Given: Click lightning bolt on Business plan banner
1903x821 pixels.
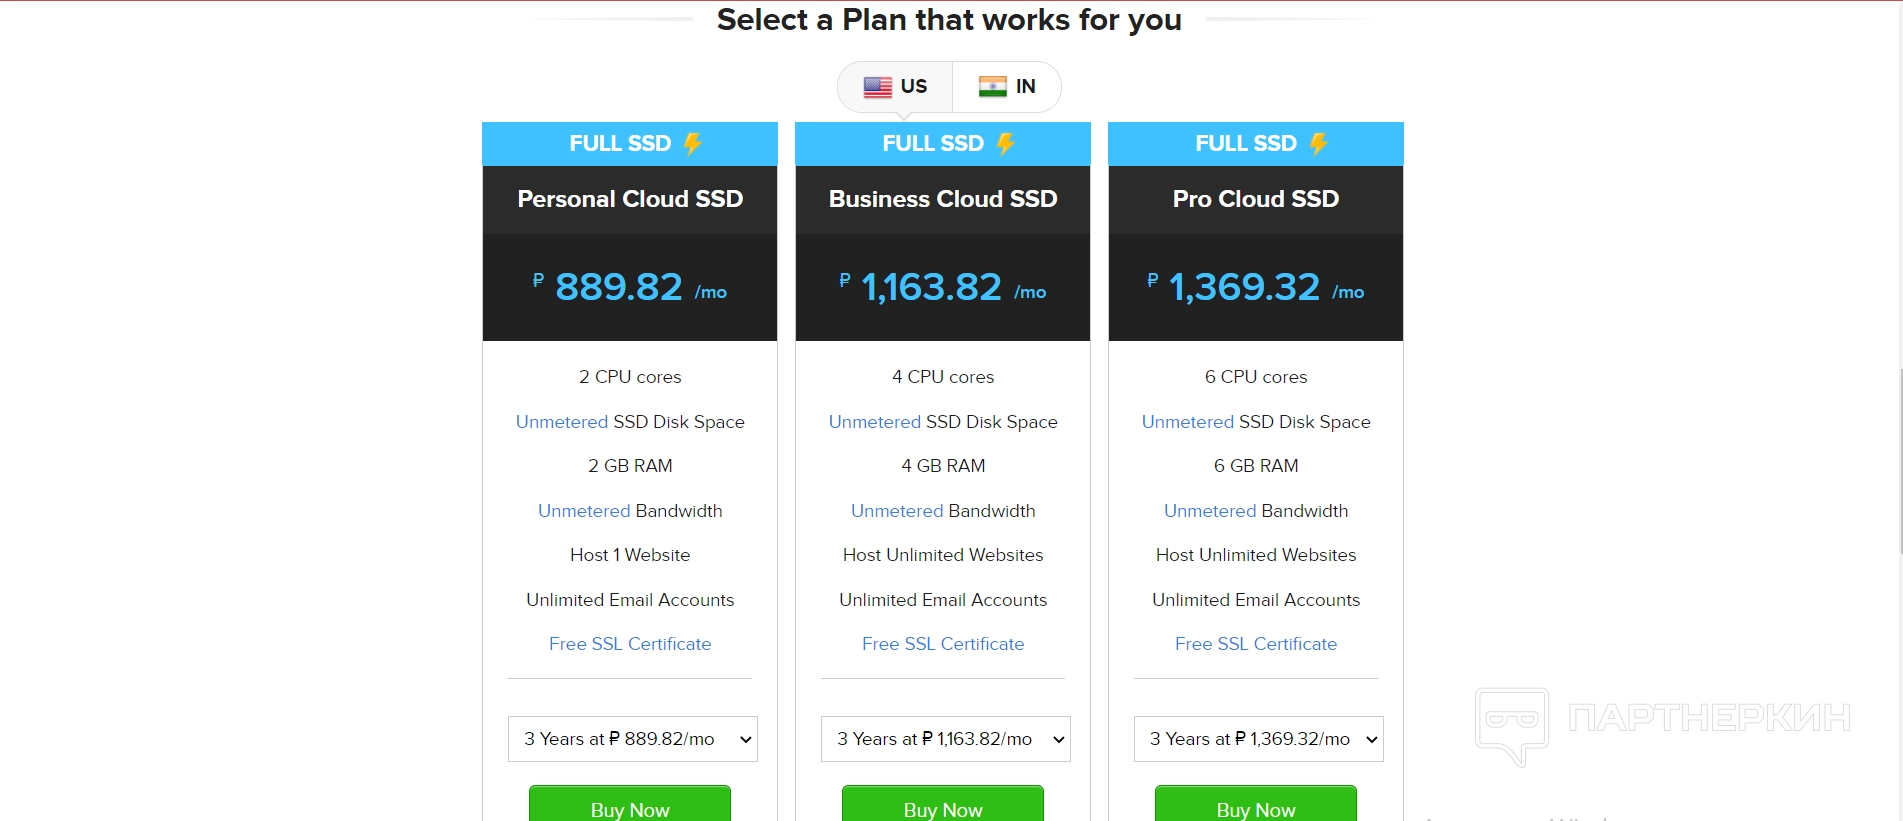Looking at the screenshot, I should point(1005,144).
